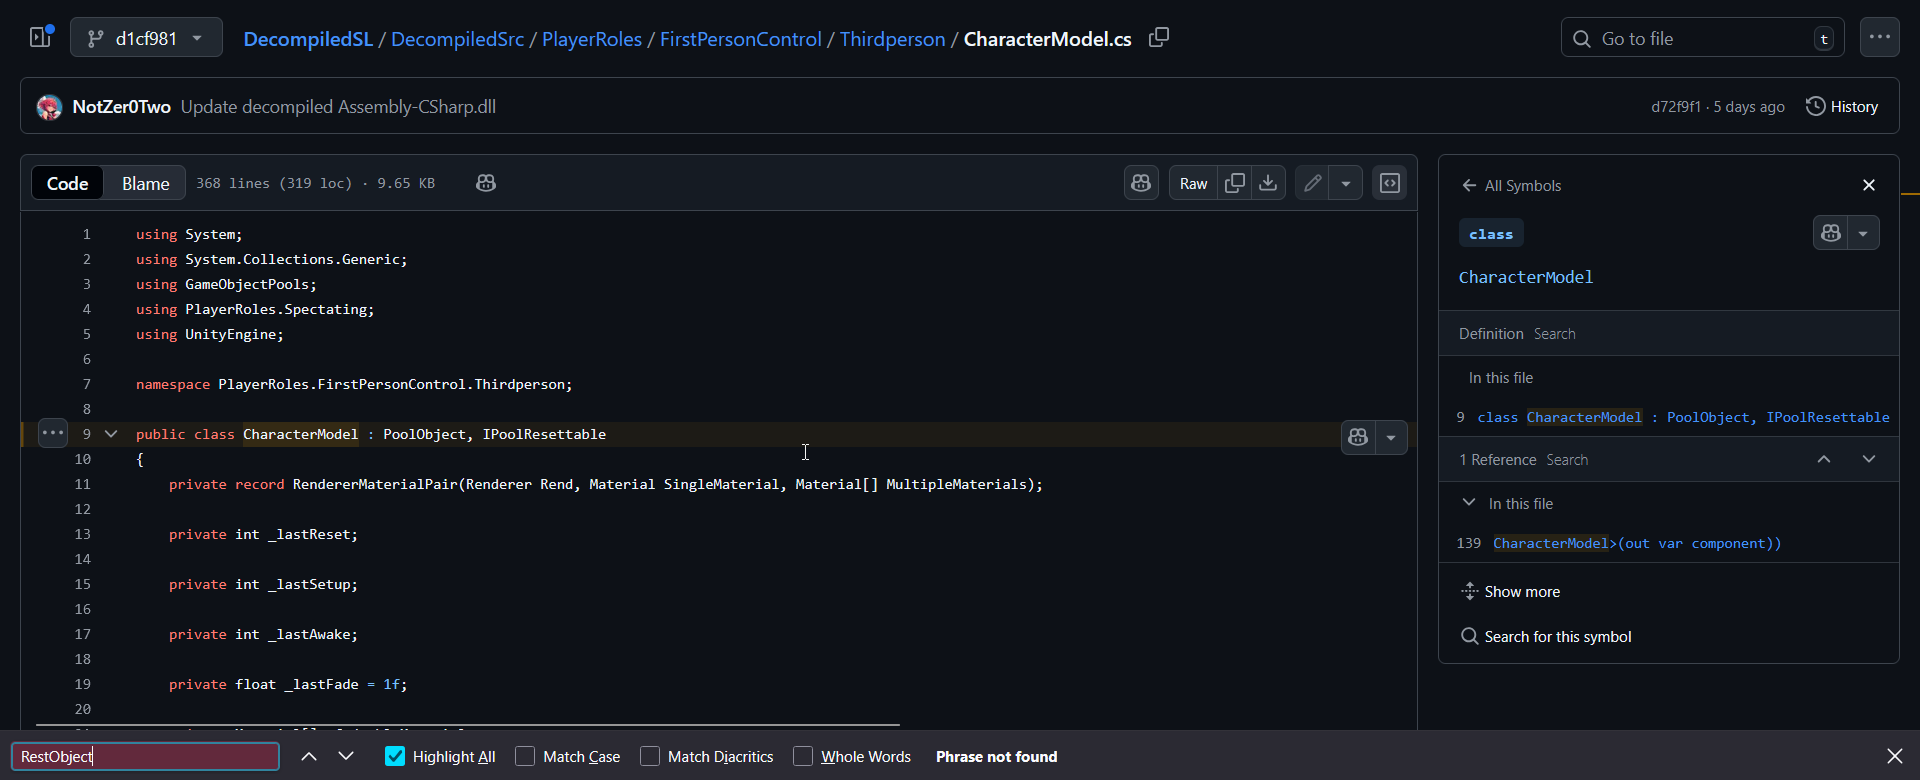Click 'RendererMaterialPair' in line 11

375,484
